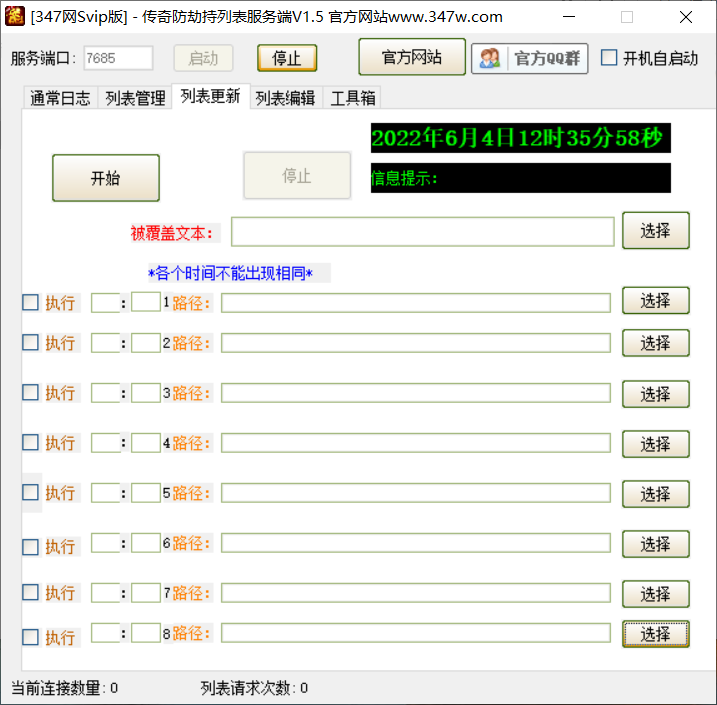
Task: Focus the 被覆盖文本 text field
Action: (423, 232)
